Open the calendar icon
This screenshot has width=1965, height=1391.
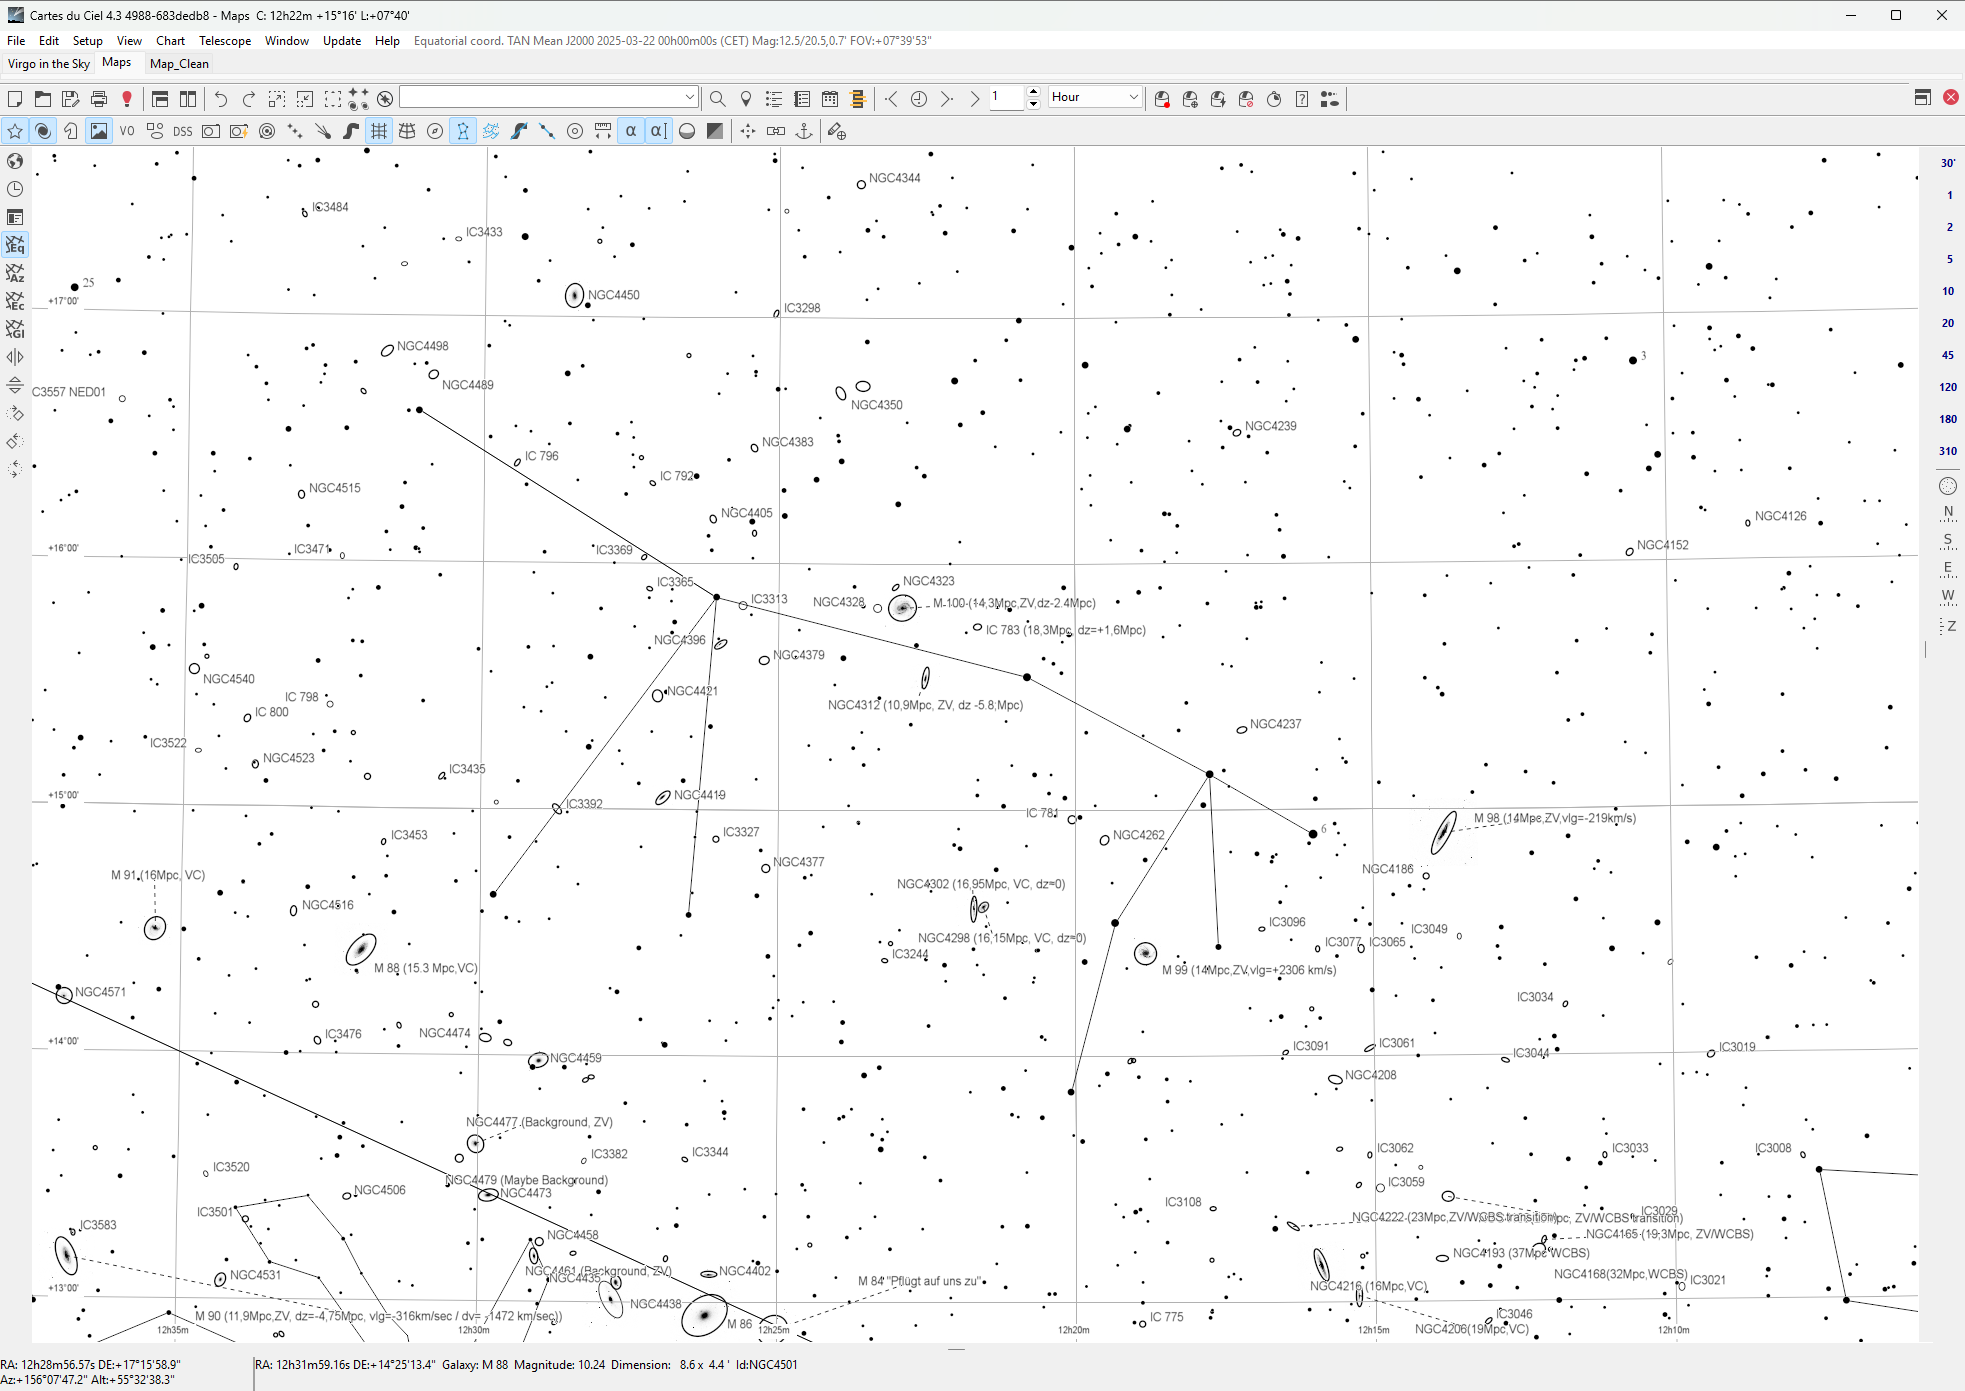click(x=829, y=99)
